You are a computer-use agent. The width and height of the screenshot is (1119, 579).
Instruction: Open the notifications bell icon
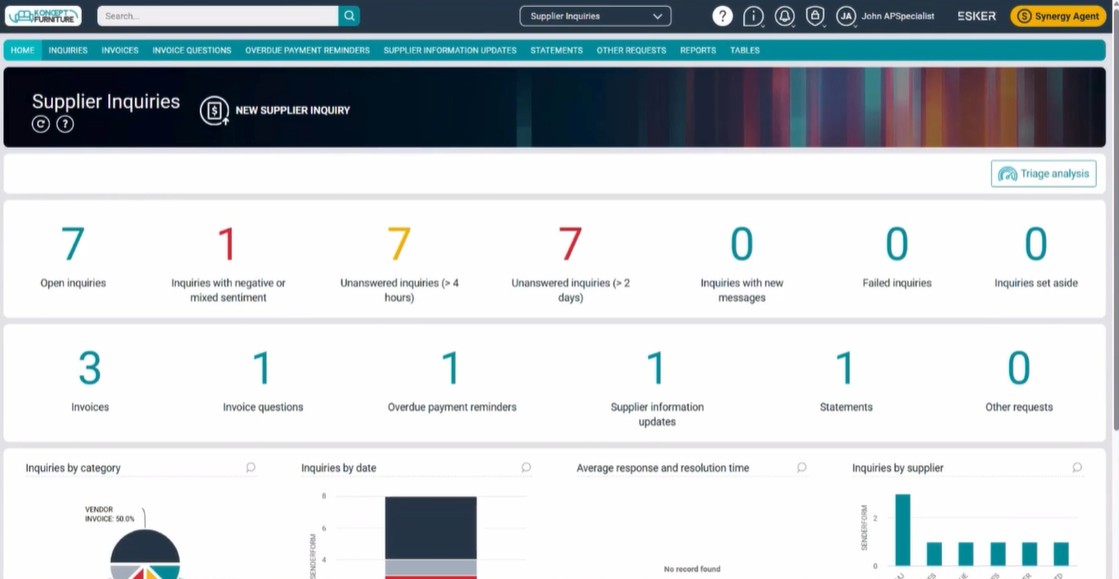tap(785, 16)
